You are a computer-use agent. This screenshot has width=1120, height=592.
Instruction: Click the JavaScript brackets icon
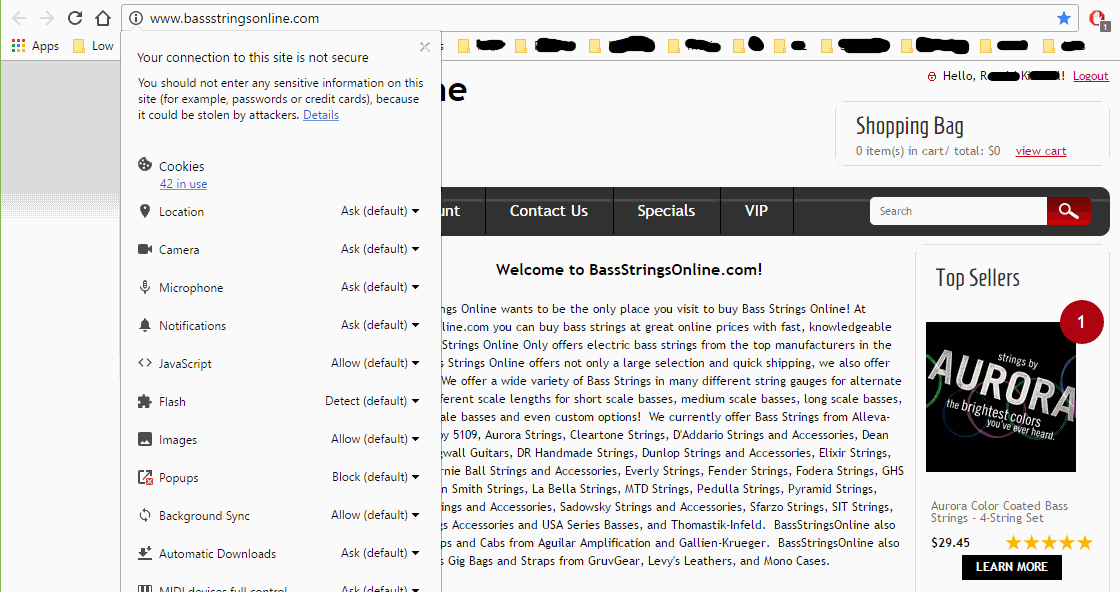(145, 363)
